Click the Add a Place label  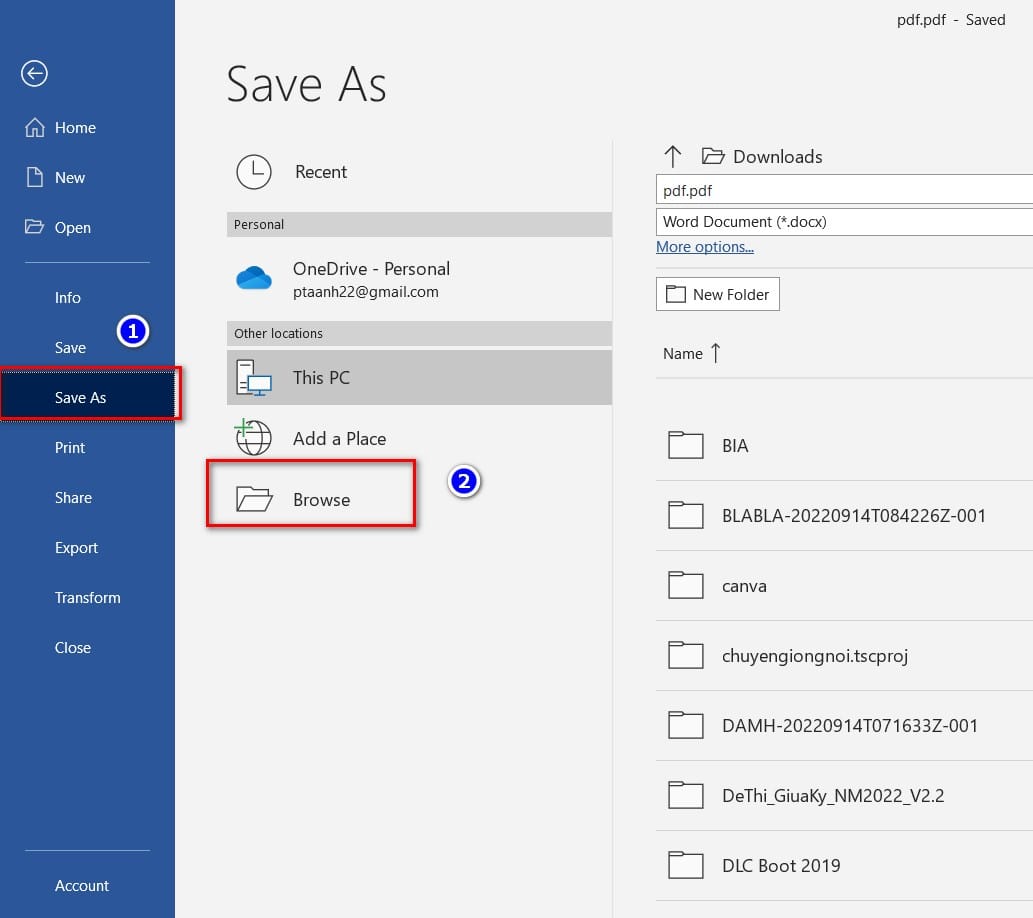[x=339, y=439]
